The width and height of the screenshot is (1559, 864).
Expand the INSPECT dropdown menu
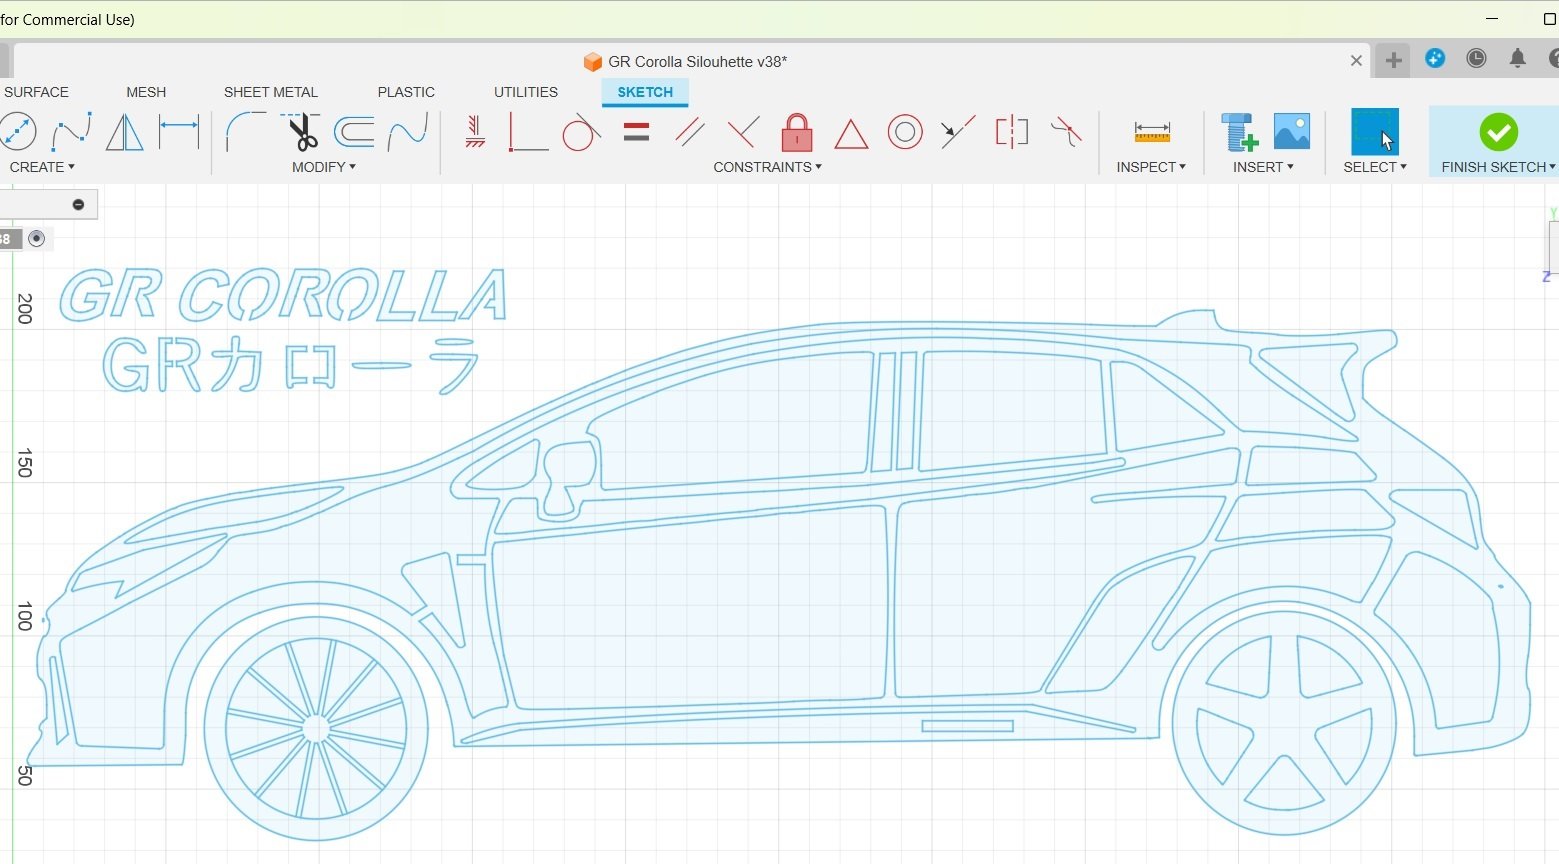[x=1151, y=167]
